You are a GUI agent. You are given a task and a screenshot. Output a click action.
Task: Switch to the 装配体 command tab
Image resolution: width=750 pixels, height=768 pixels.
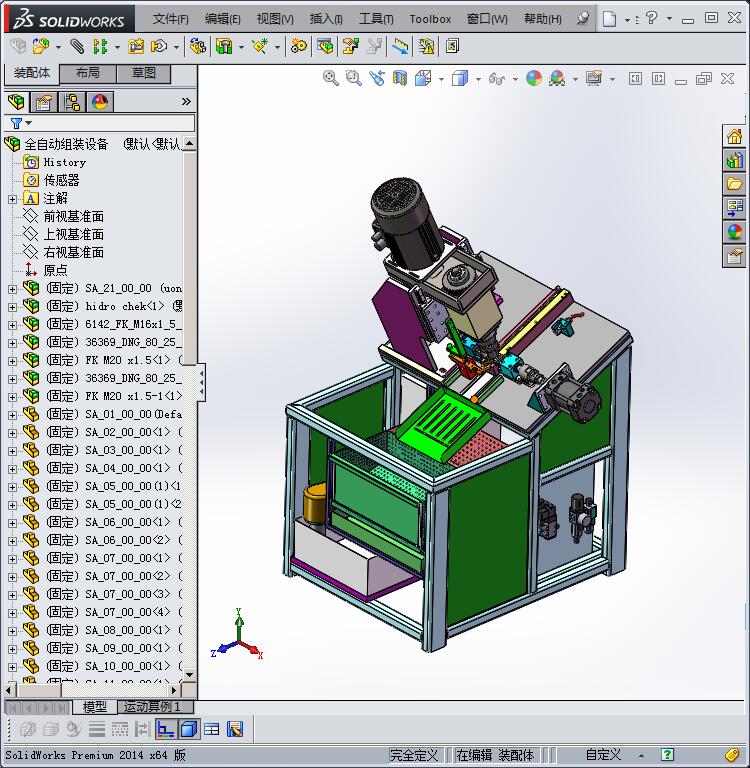pos(32,73)
